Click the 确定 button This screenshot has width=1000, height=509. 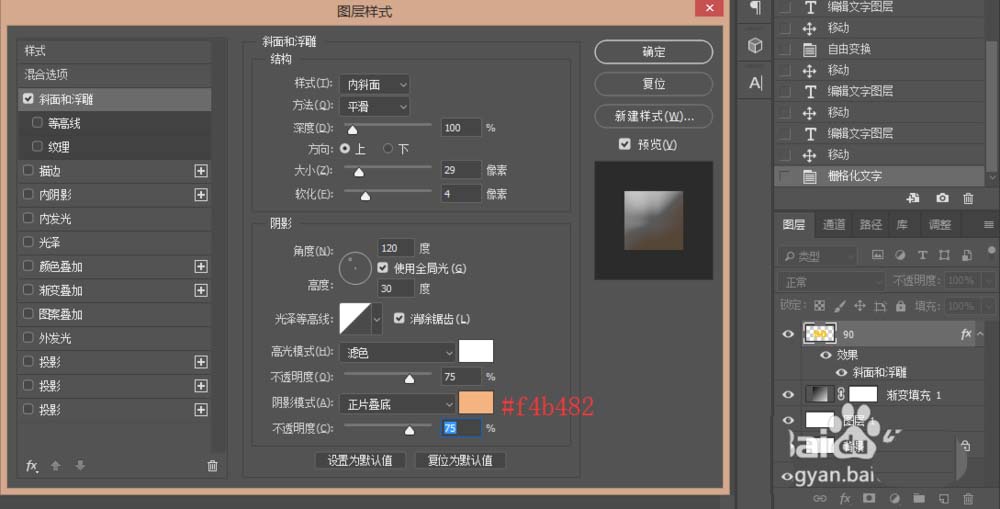654,52
